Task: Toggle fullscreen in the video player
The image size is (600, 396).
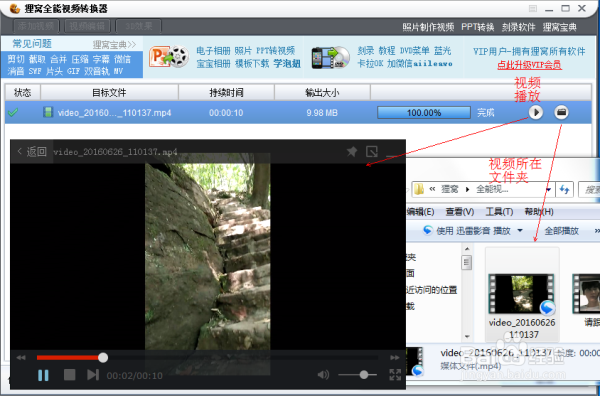Action: tap(395, 375)
